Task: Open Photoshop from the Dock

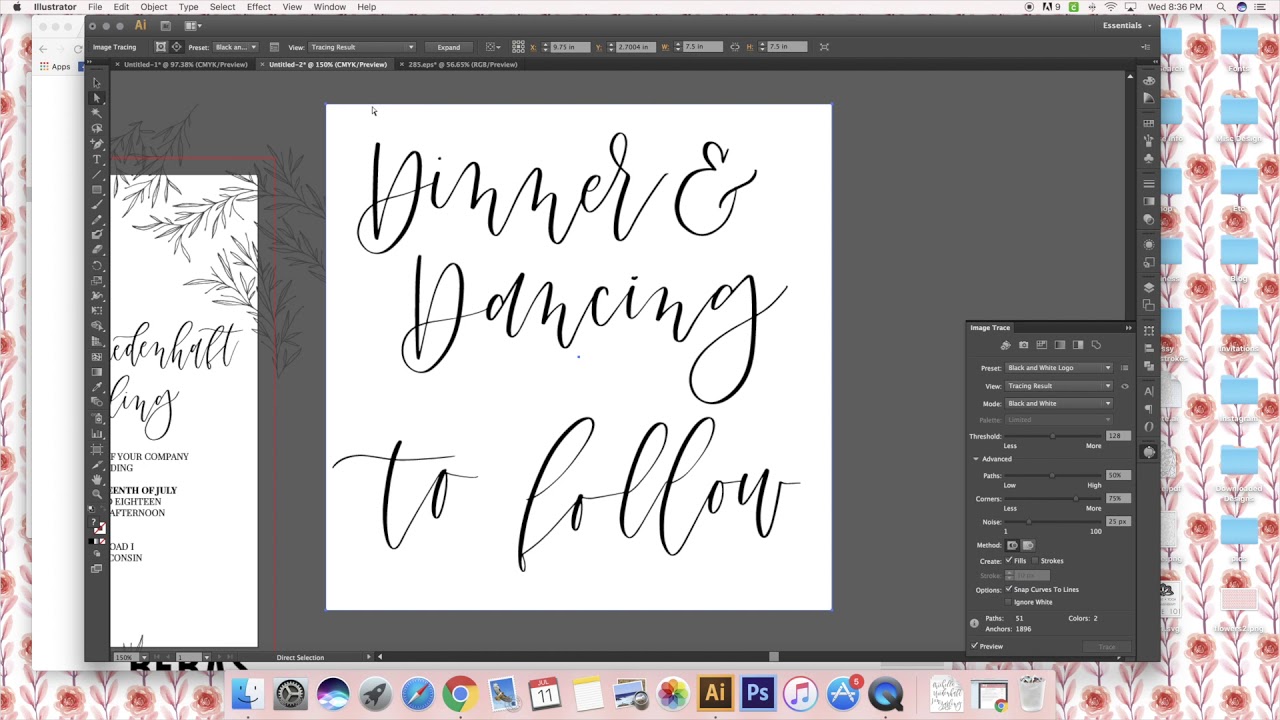Action: tap(757, 693)
